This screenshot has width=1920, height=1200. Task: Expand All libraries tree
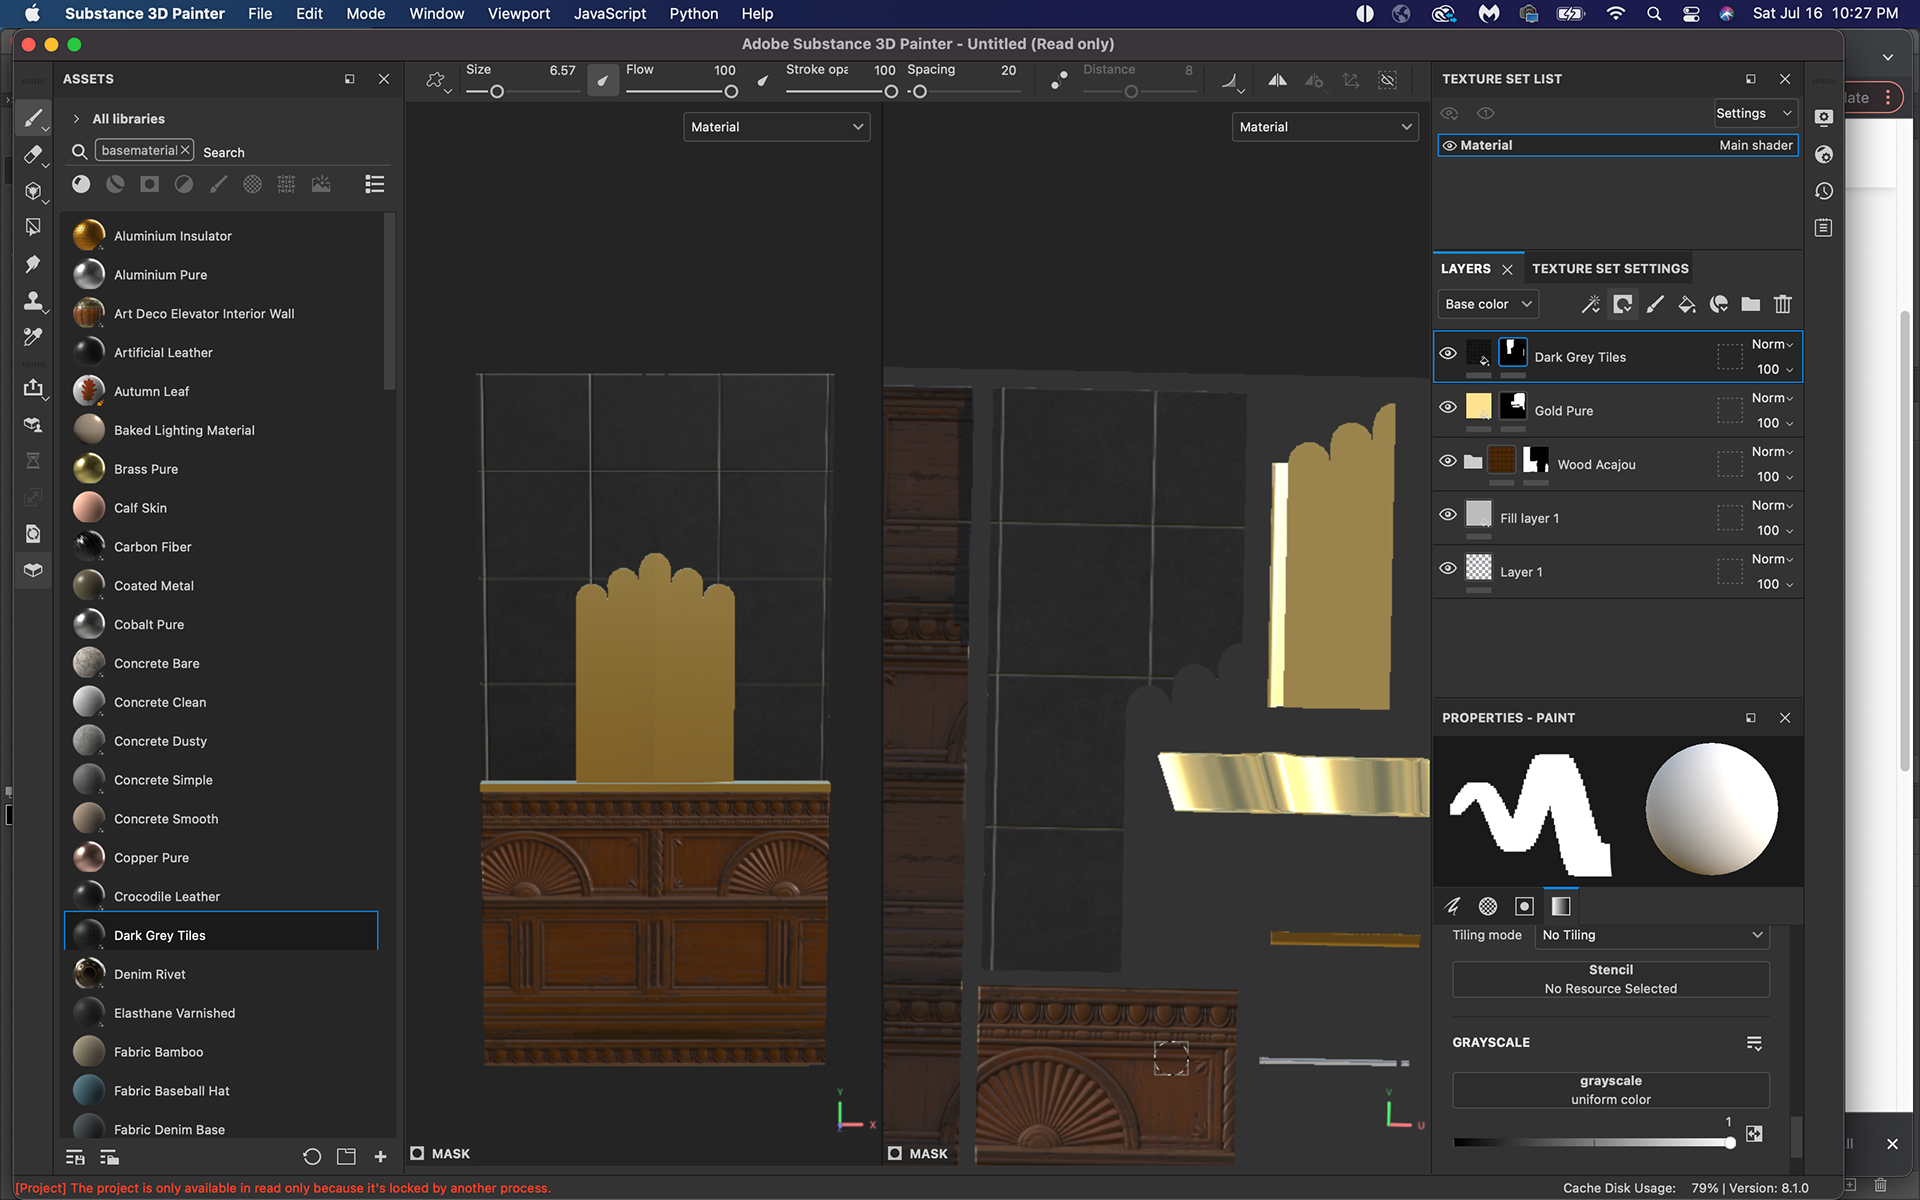click(x=76, y=119)
